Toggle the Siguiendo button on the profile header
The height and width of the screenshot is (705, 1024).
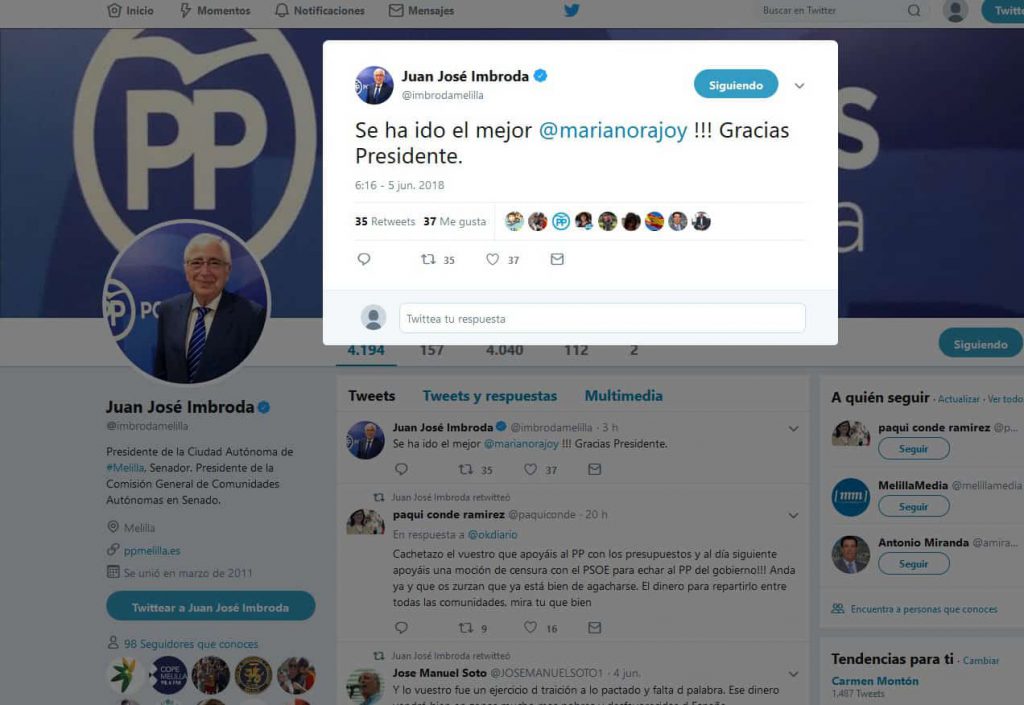pos(980,344)
